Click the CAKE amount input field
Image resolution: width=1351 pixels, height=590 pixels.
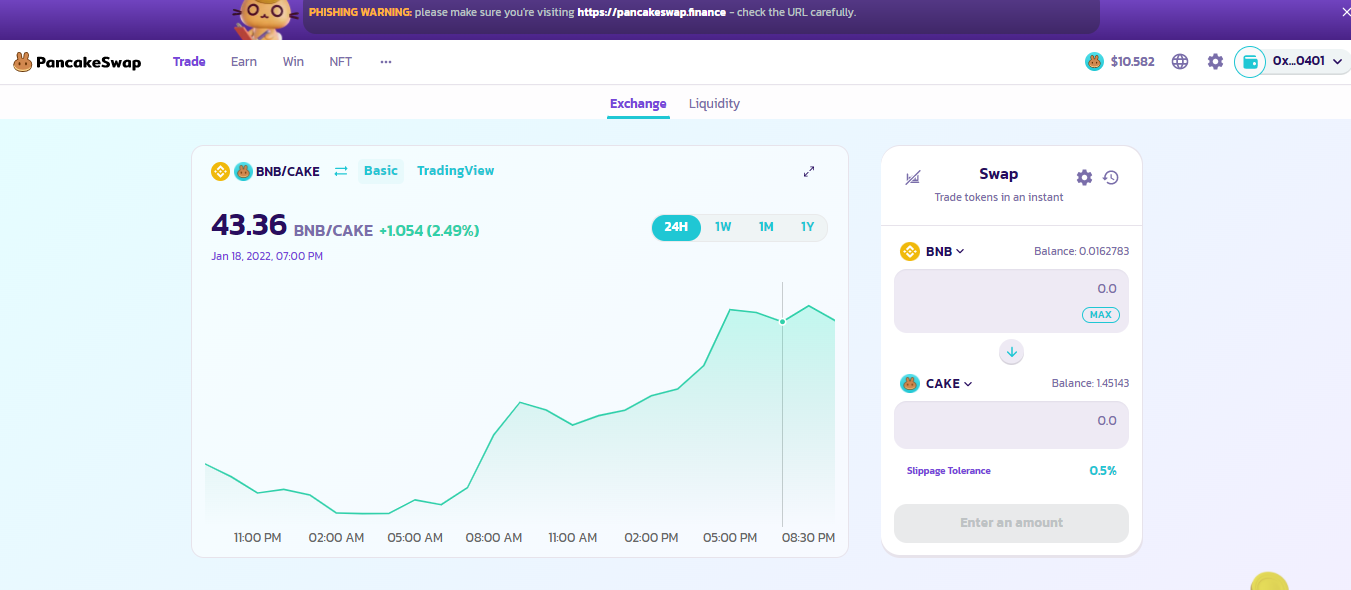[1011, 425]
